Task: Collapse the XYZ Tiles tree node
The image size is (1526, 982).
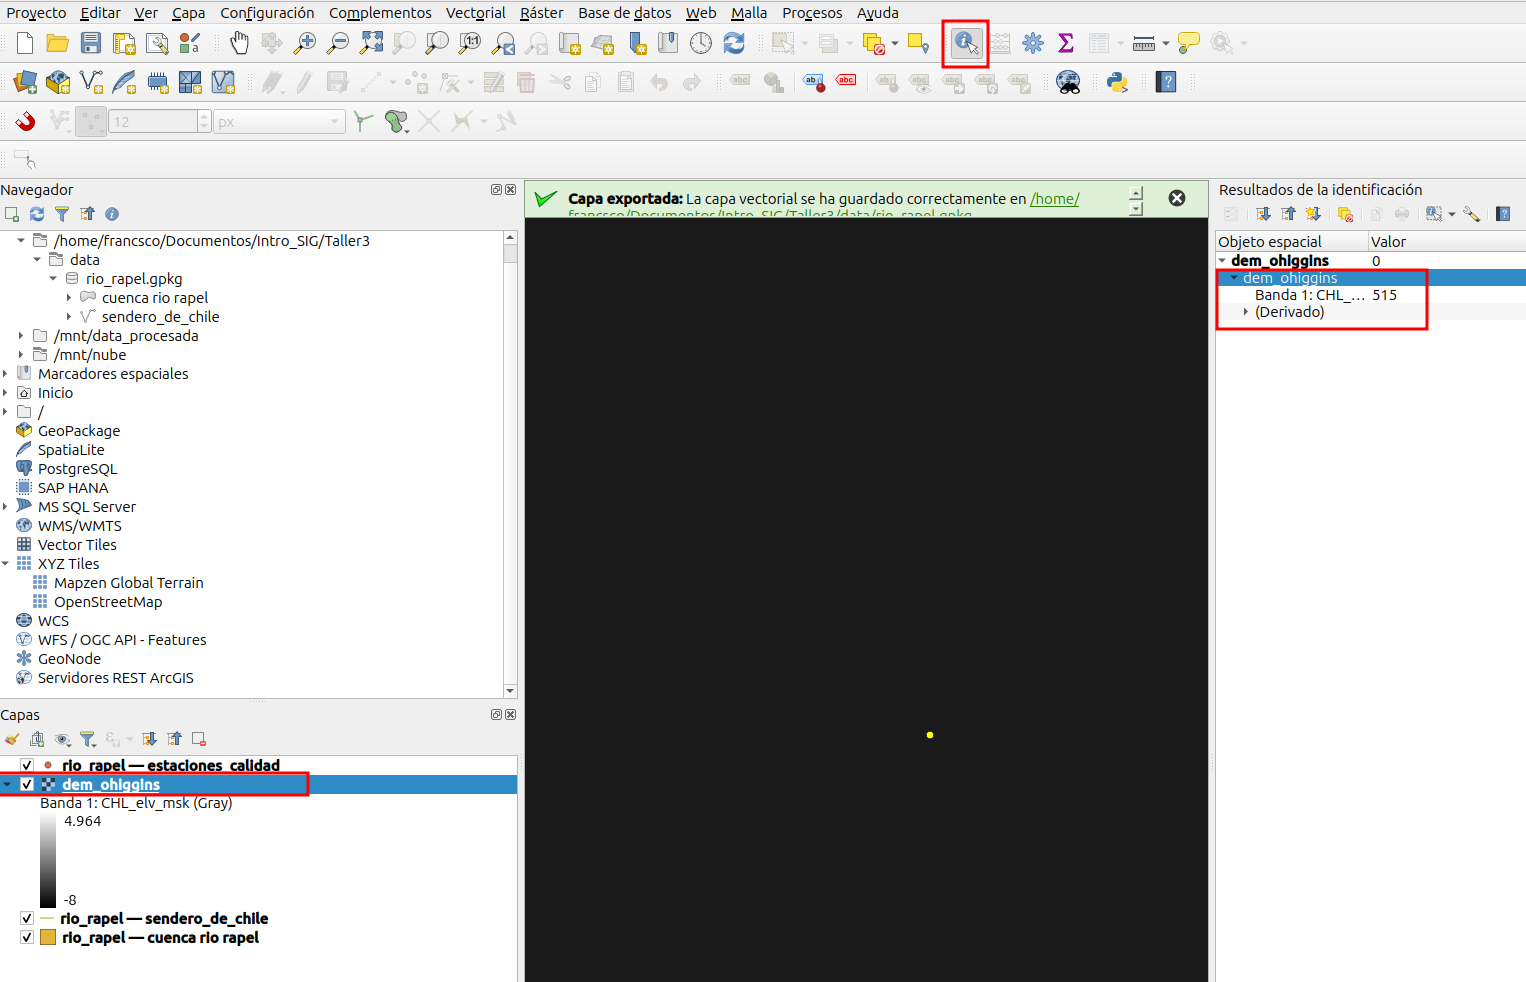Action: click(6, 564)
